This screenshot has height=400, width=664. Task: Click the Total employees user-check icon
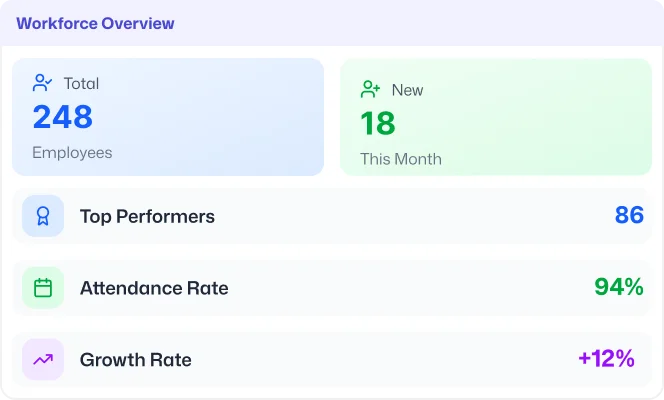point(43,83)
